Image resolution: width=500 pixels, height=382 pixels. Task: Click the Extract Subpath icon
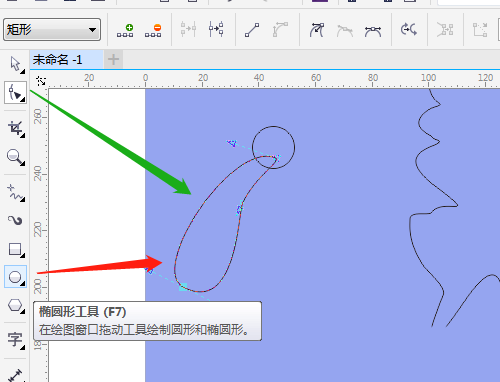445,30
